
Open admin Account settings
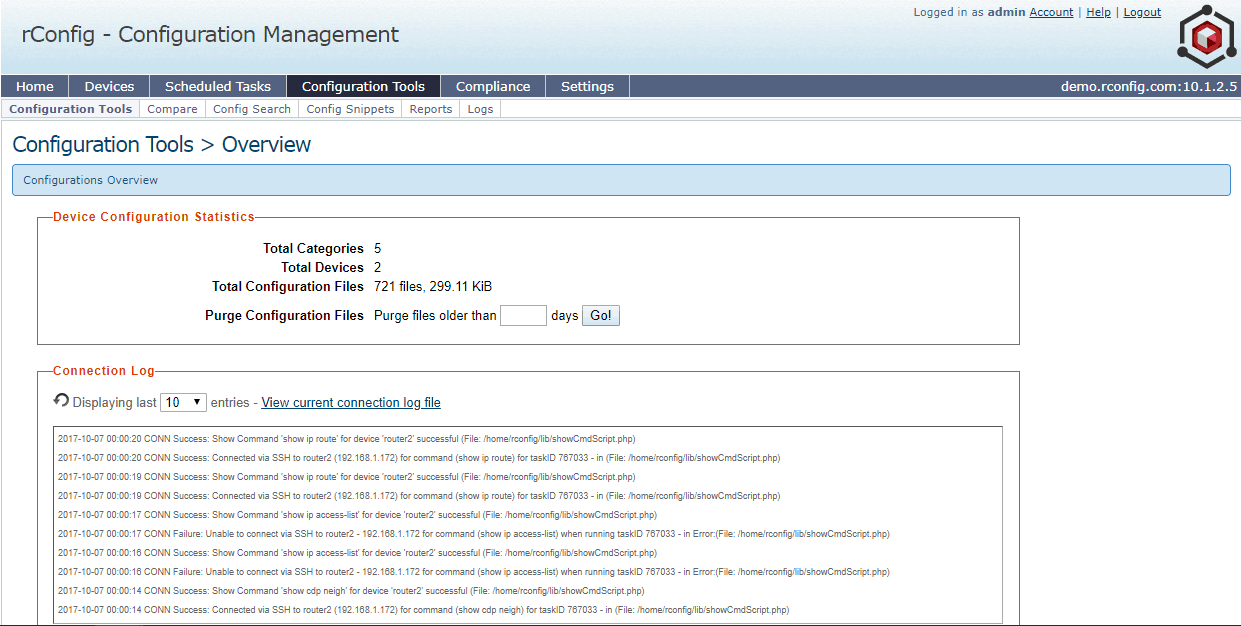point(1051,12)
